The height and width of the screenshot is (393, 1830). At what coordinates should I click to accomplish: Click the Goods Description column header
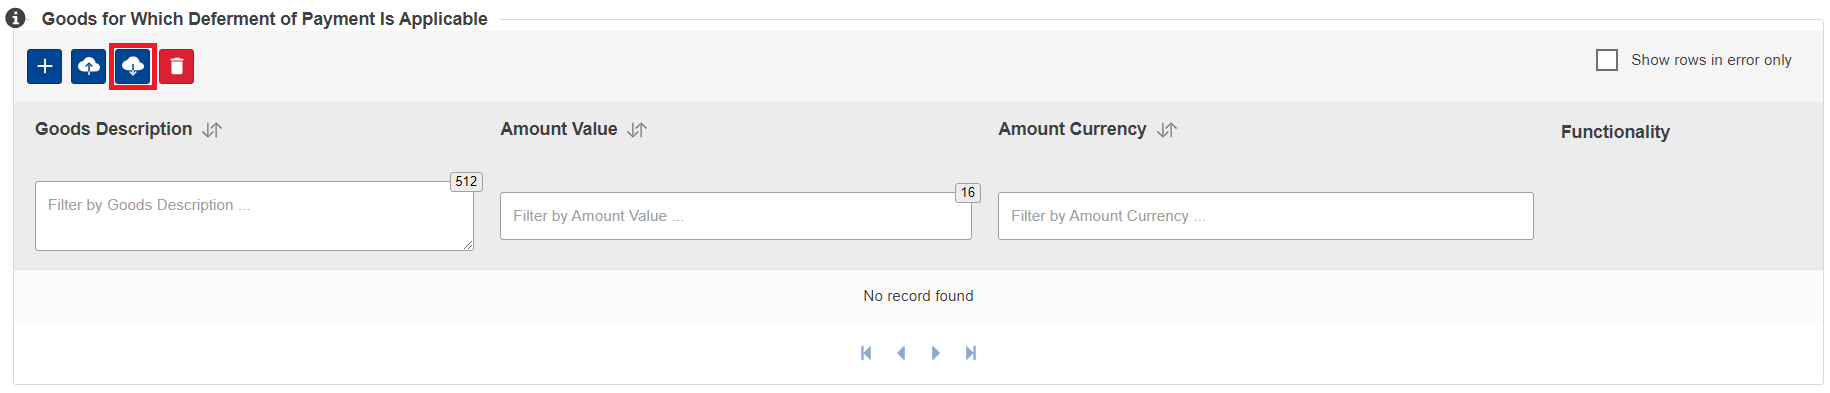click(x=114, y=129)
